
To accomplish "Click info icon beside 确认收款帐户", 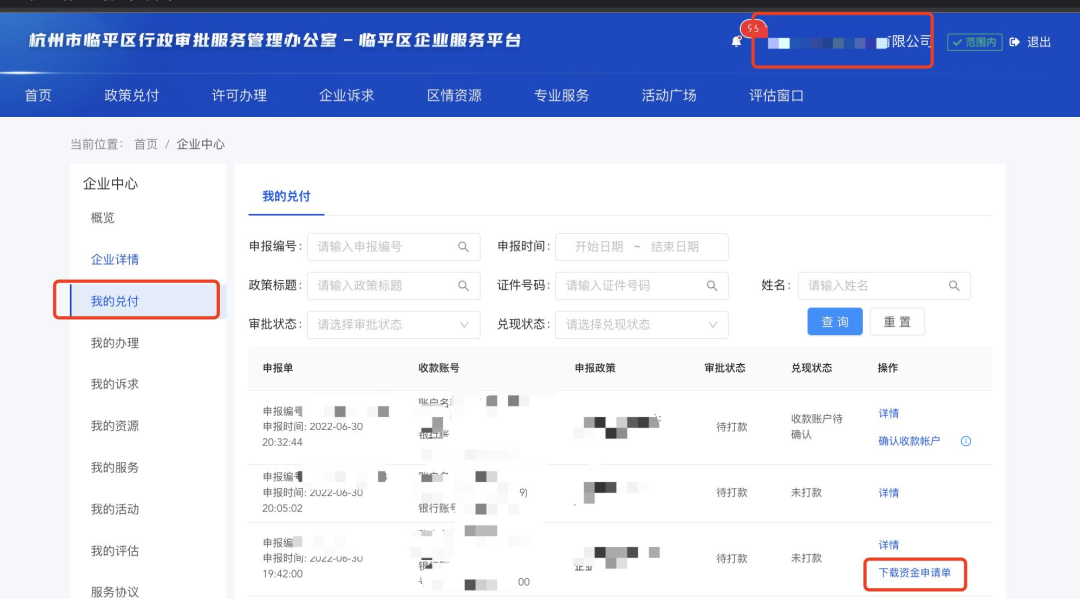I will pos(966,441).
